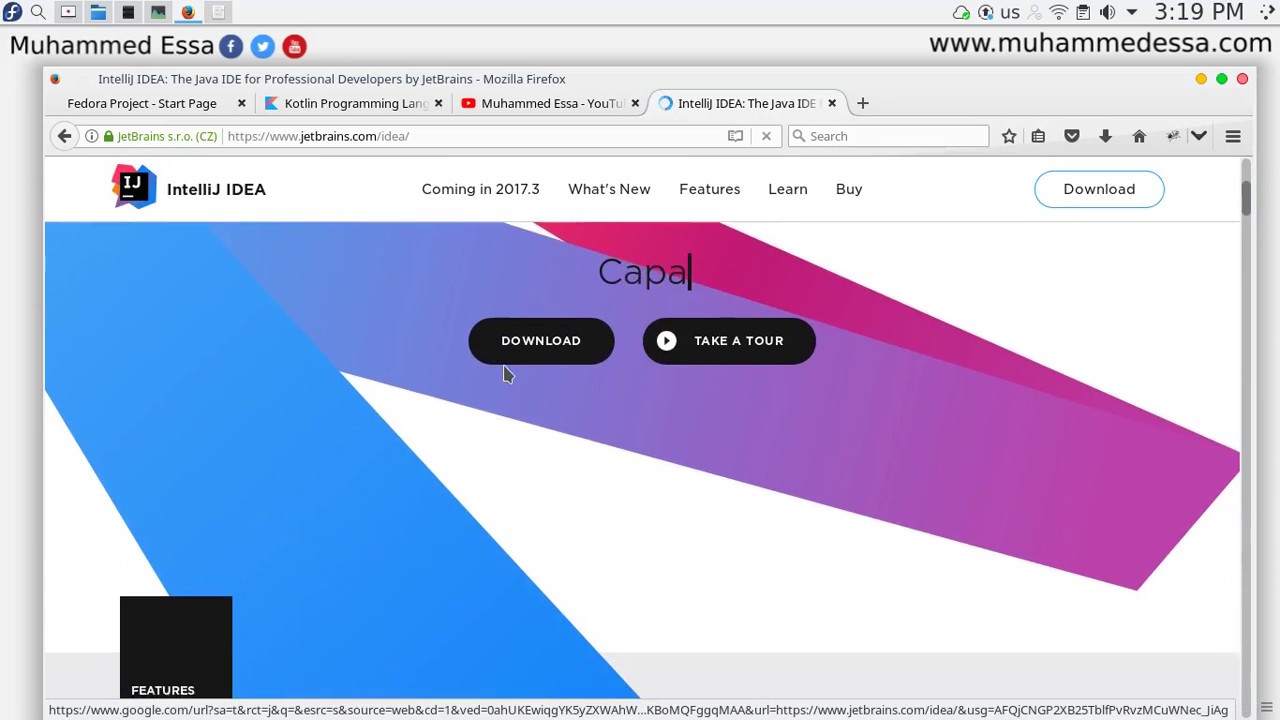Show hidden system tray icons with the arrow
The width and height of the screenshot is (1280, 720).
coord(1132,12)
